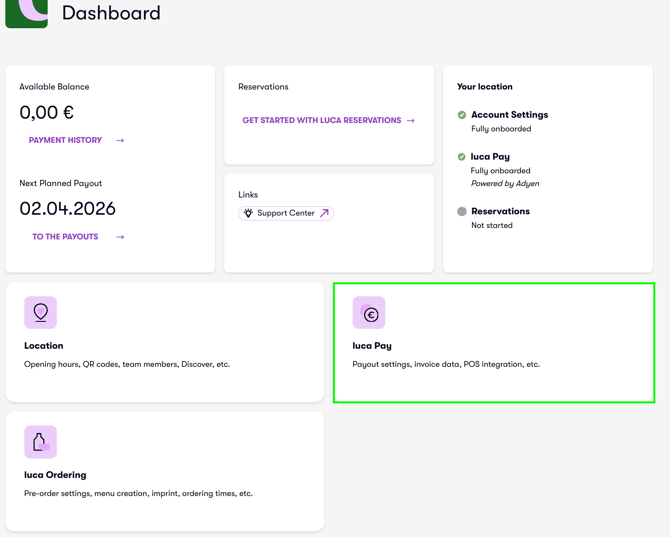Click the lightbulb icon in Support Center

[x=249, y=213]
